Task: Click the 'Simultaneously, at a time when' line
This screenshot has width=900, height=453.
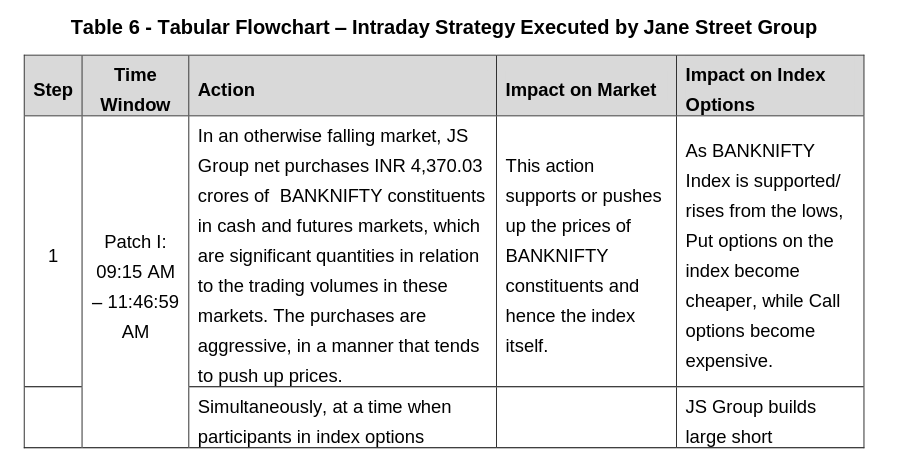Action: pyautogui.click(x=324, y=407)
